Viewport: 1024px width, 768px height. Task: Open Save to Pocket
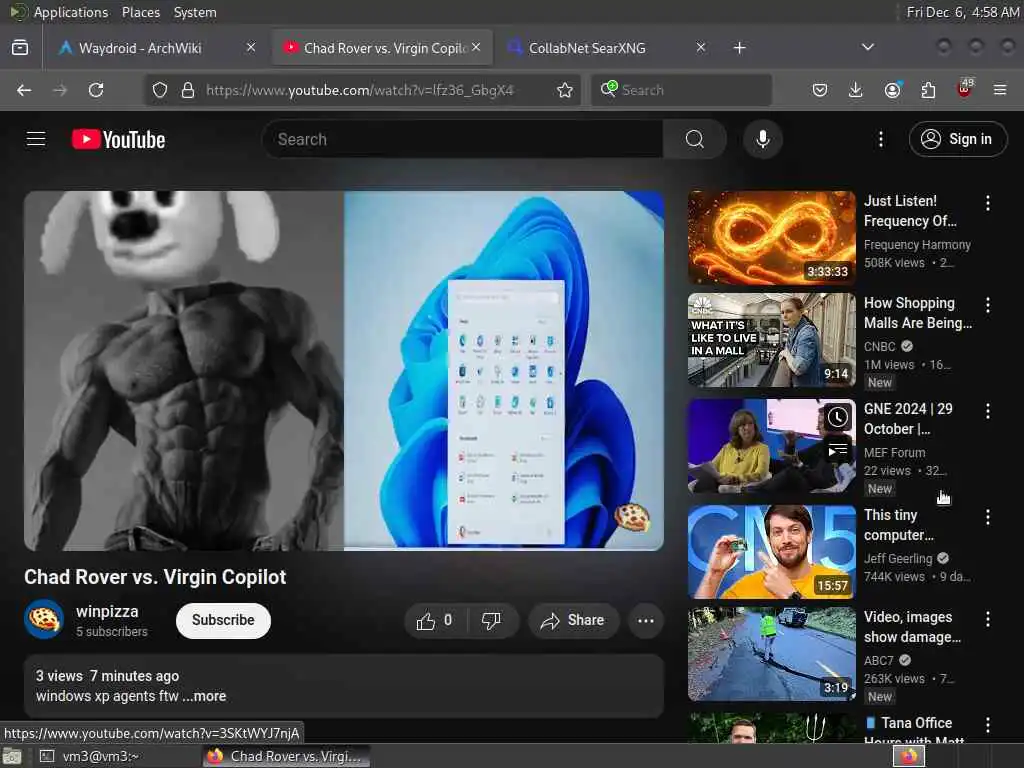[820, 90]
